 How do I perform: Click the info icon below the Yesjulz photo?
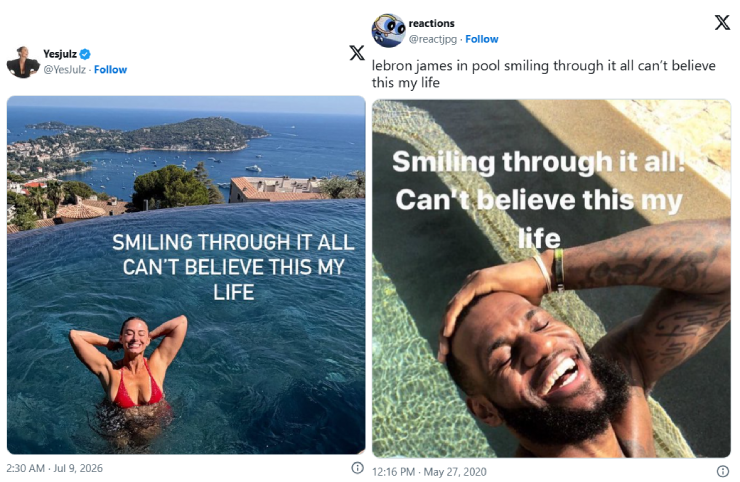[x=357, y=468]
